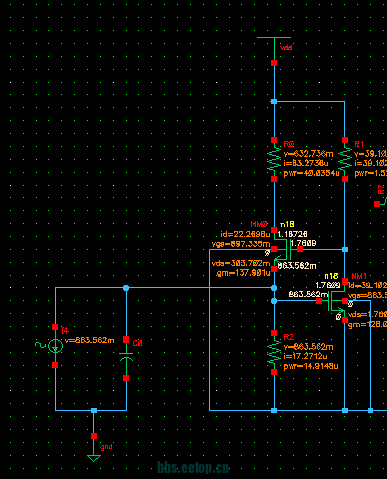Viewport: 387px width, 479px height.
Task: Click the "NM0" instance label
Action: 259,224
